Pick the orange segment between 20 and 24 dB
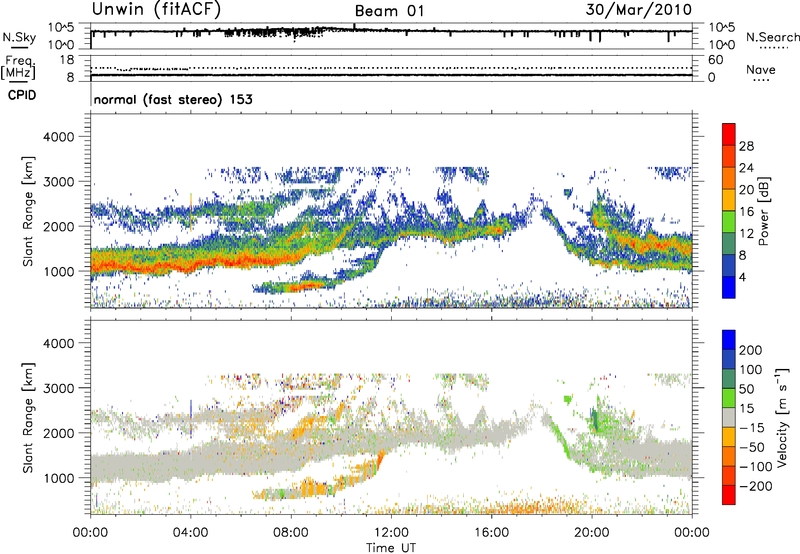Screen dimensions: 800x554 (729, 179)
